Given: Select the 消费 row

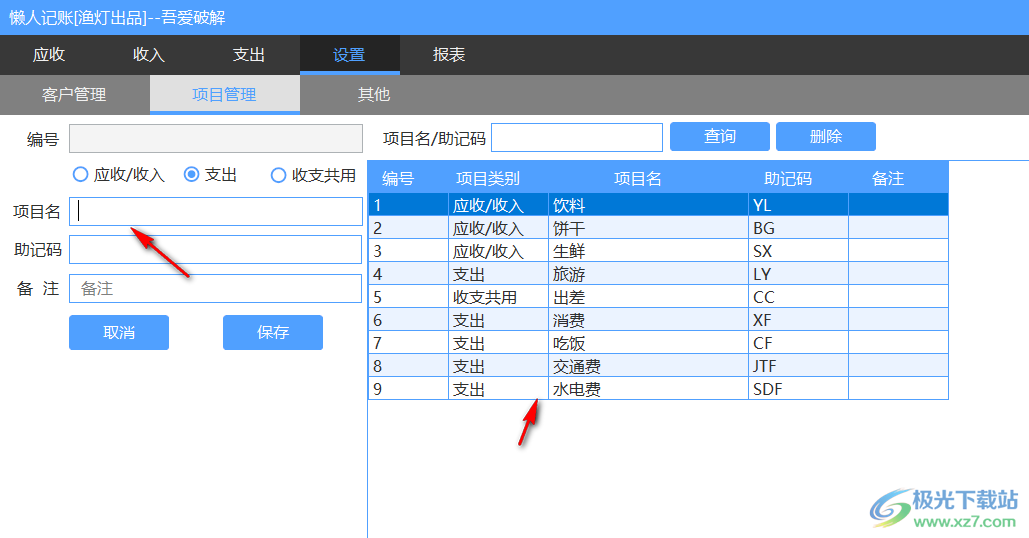Looking at the screenshot, I should point(658,320).
